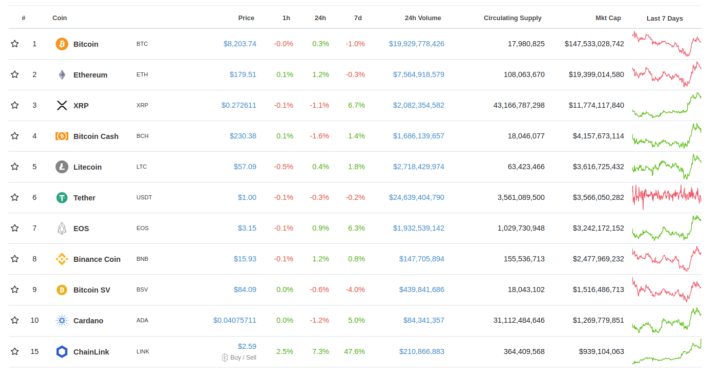Sort by the 1h change column
Screen dimensions: 710x371
[286, 18]
